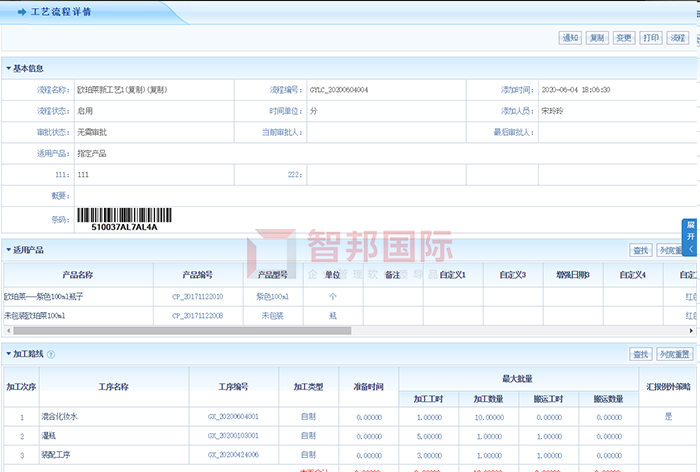Collapse the 加工路线 section

pyautogui.click(x=8, y=354)
